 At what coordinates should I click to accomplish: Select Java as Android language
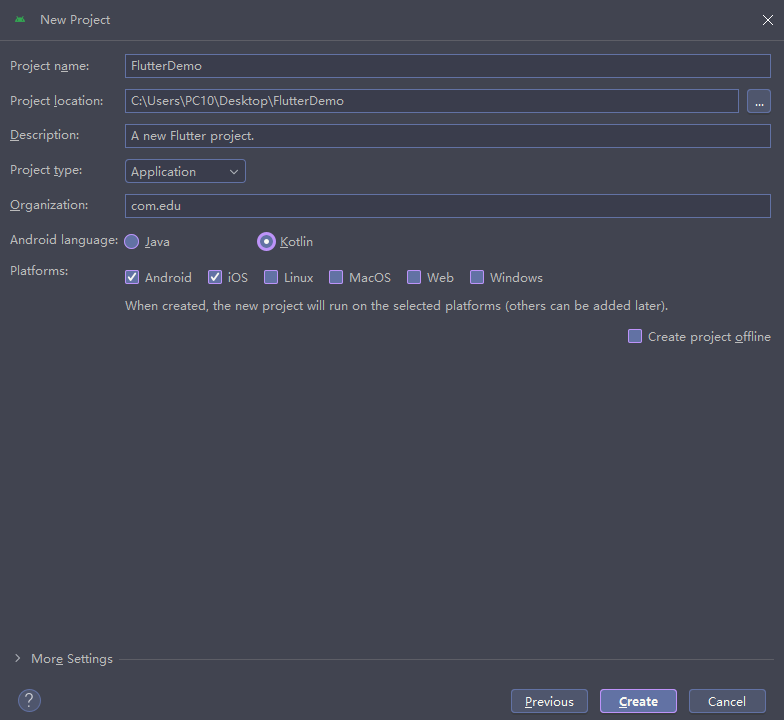coord(132,242)
